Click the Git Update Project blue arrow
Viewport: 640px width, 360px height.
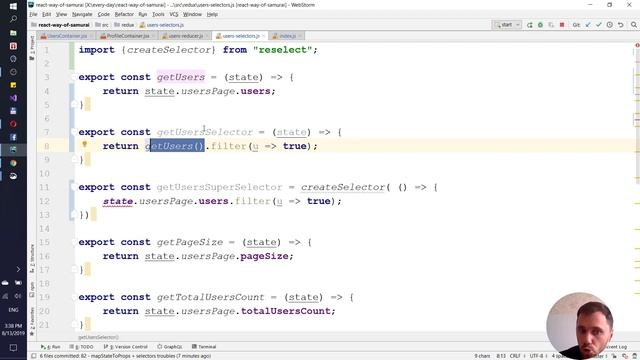pyautogui.click(x=588, y=25)
